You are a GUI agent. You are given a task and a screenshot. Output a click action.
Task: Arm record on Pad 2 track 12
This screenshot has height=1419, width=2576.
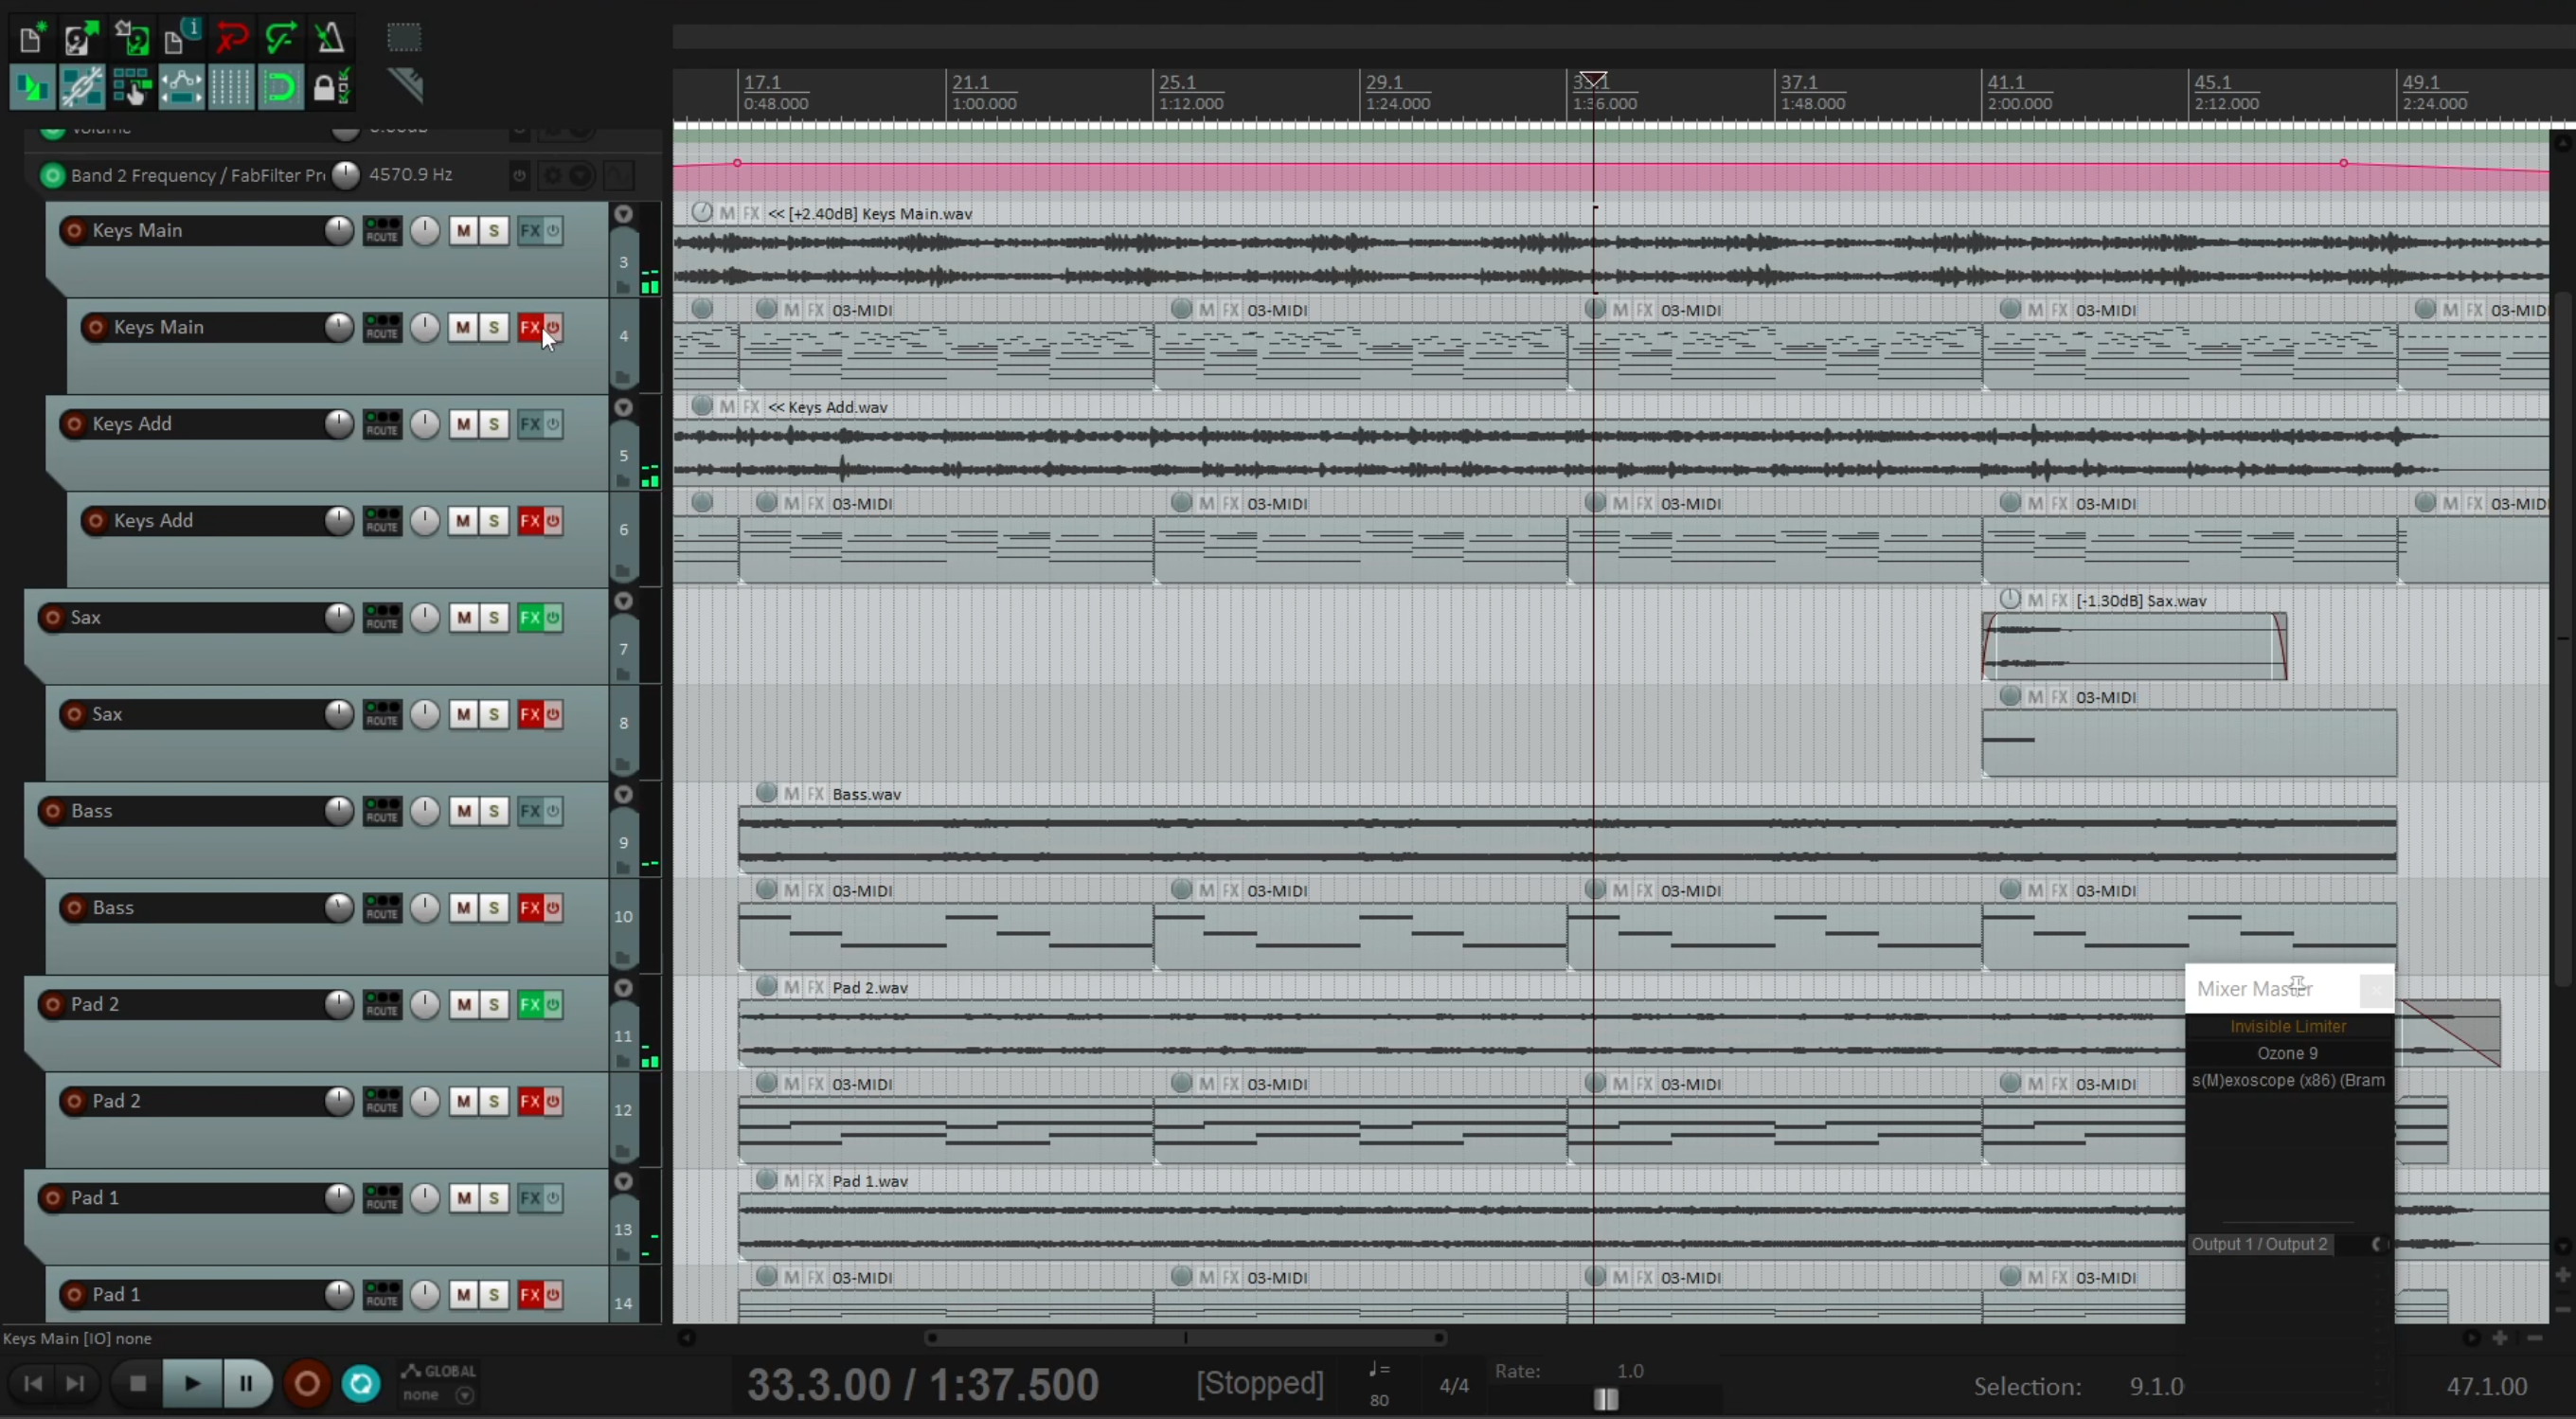[x=74, y=1101]
